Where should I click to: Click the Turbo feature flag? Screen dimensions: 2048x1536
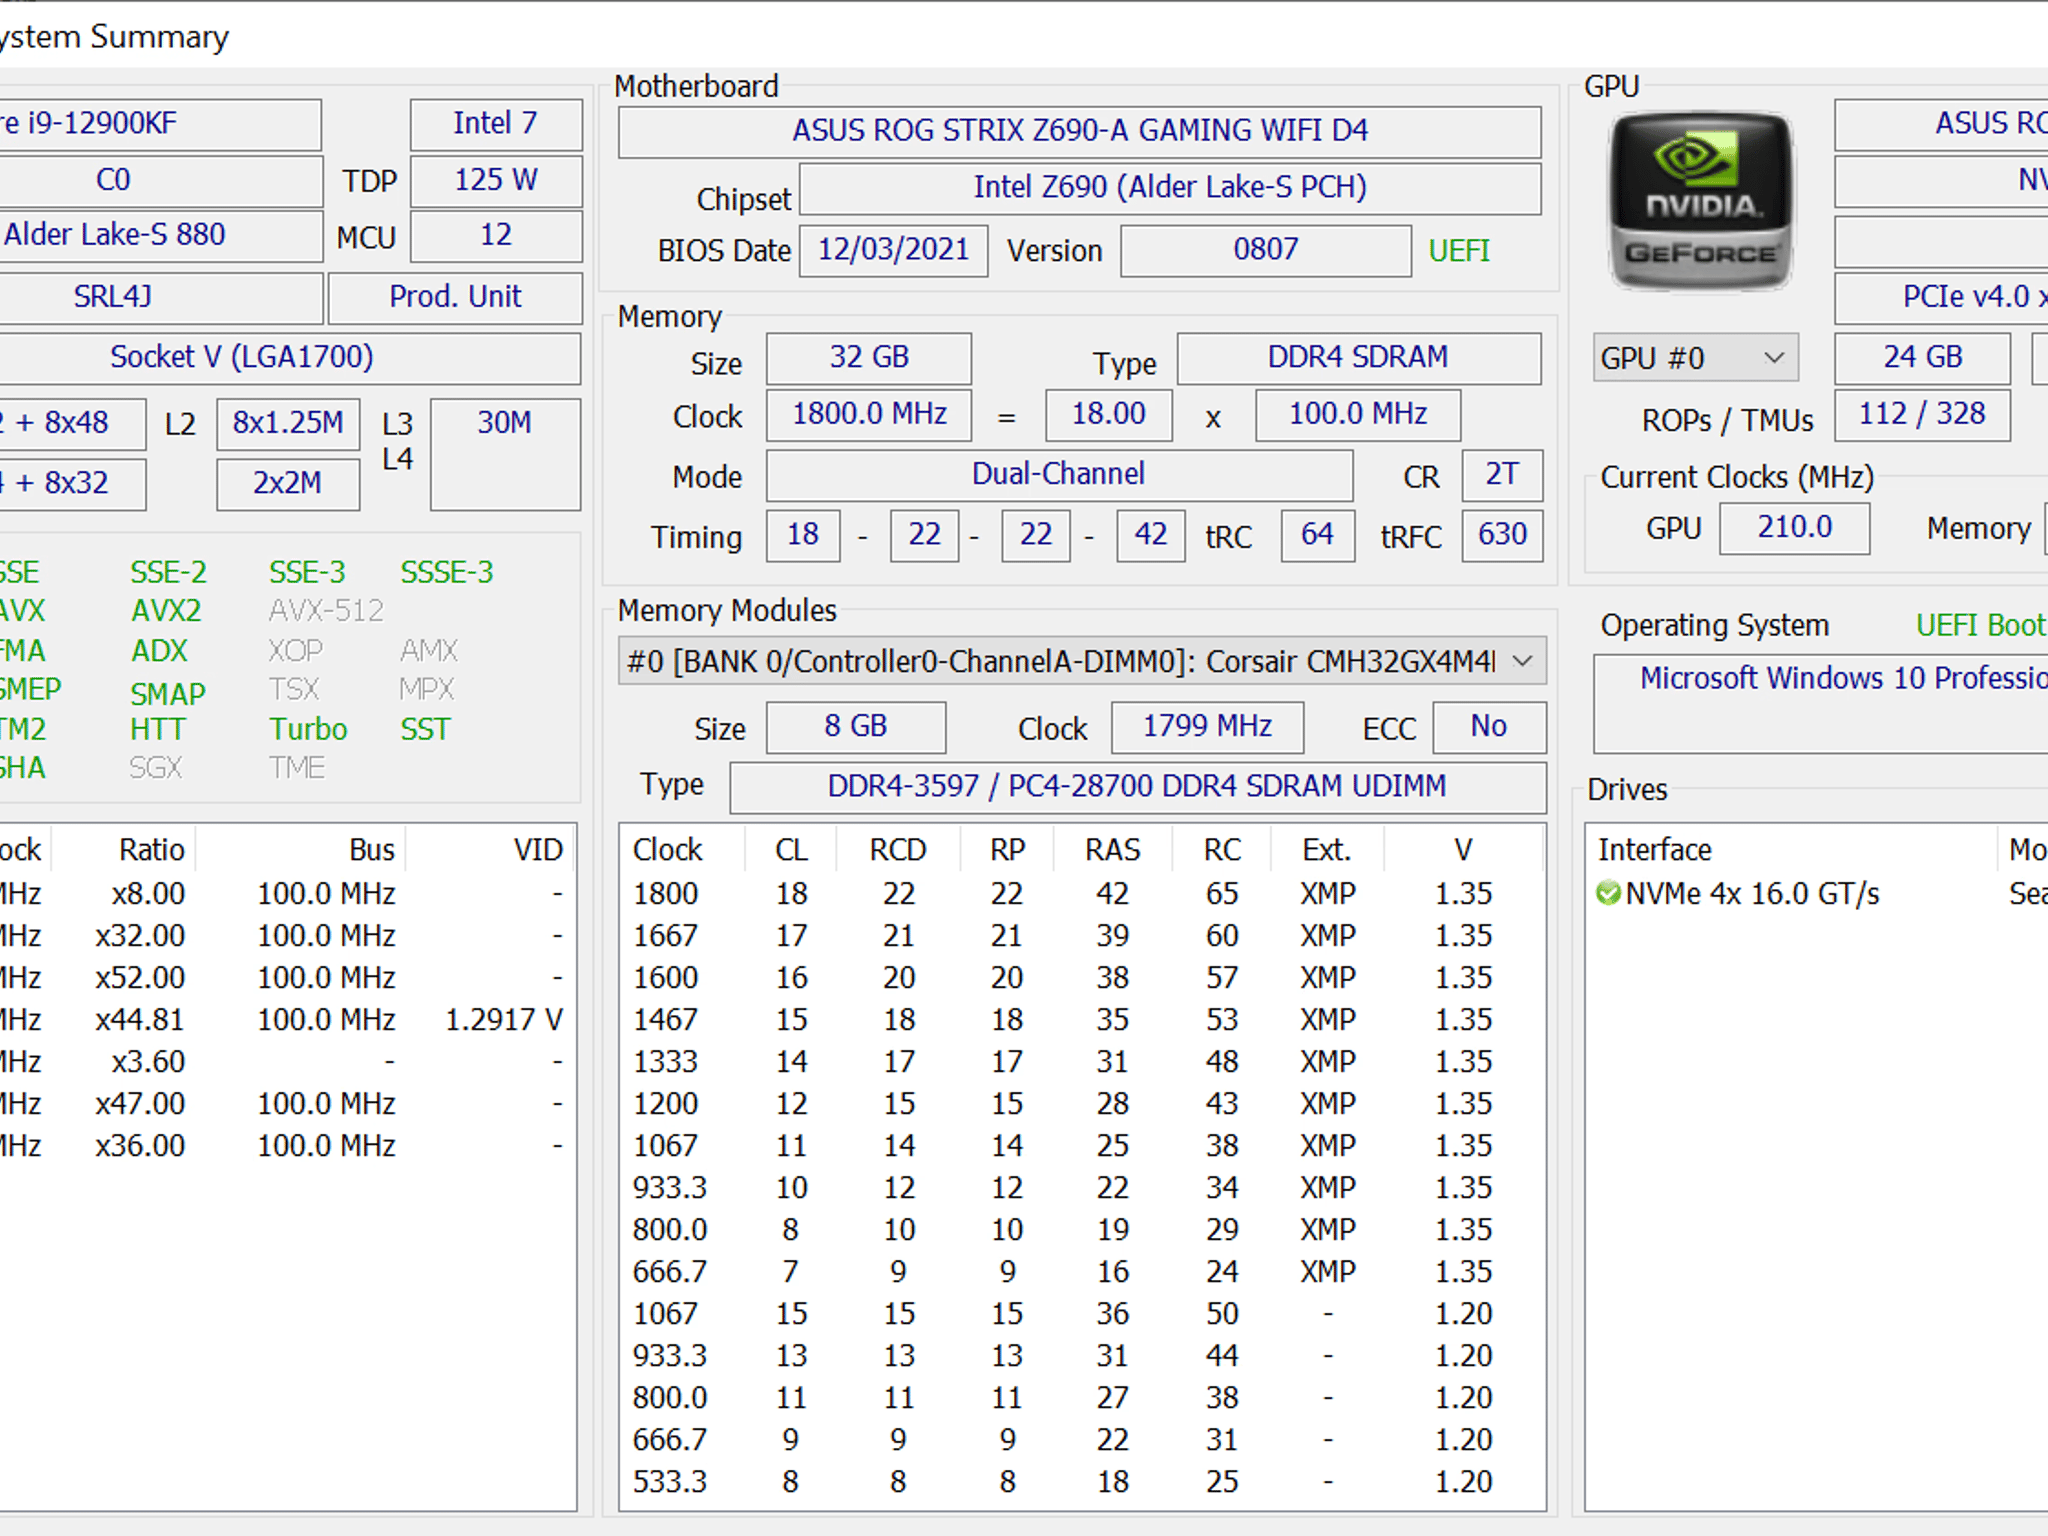tap(308, 729)
